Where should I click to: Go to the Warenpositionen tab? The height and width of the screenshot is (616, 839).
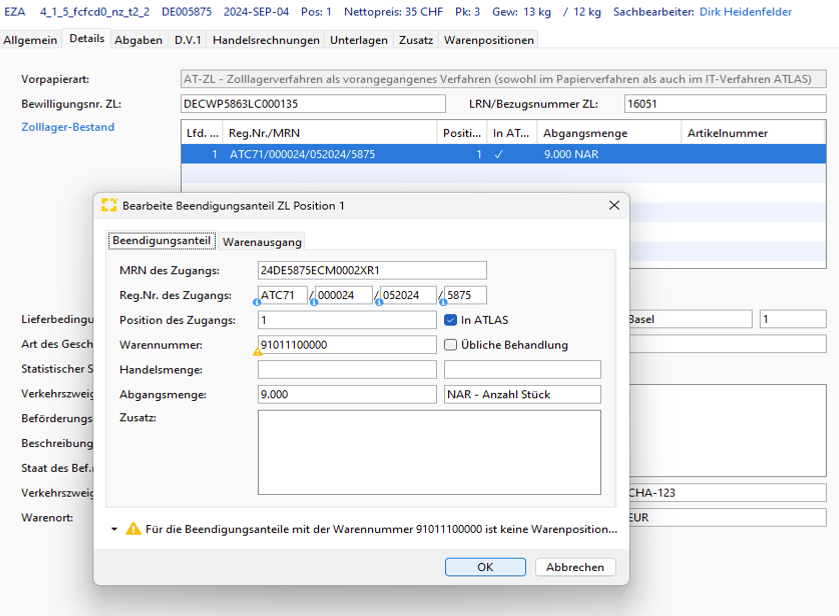(489, 40)
